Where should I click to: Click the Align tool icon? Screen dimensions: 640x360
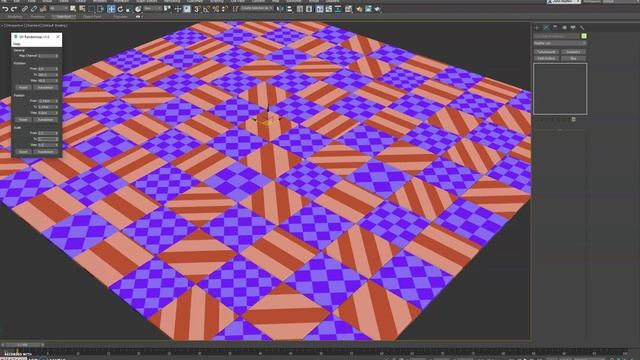point(289,9)
